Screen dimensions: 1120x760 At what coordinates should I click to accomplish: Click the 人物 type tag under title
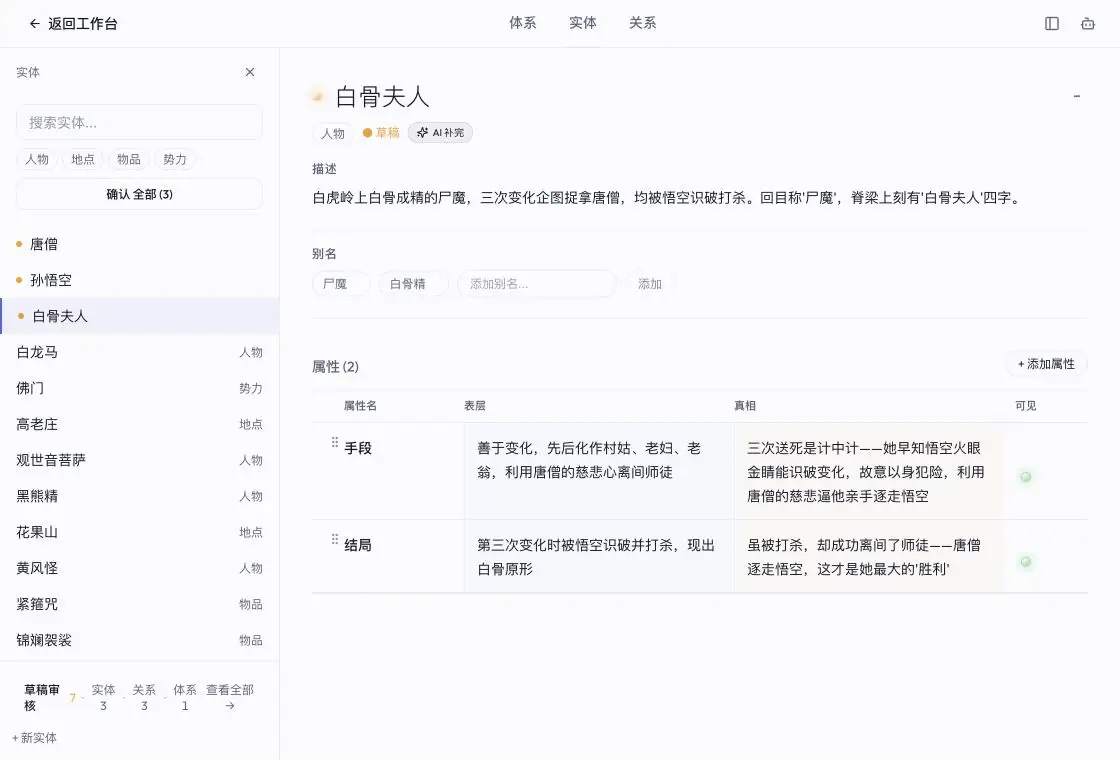(x=333, y=134)
